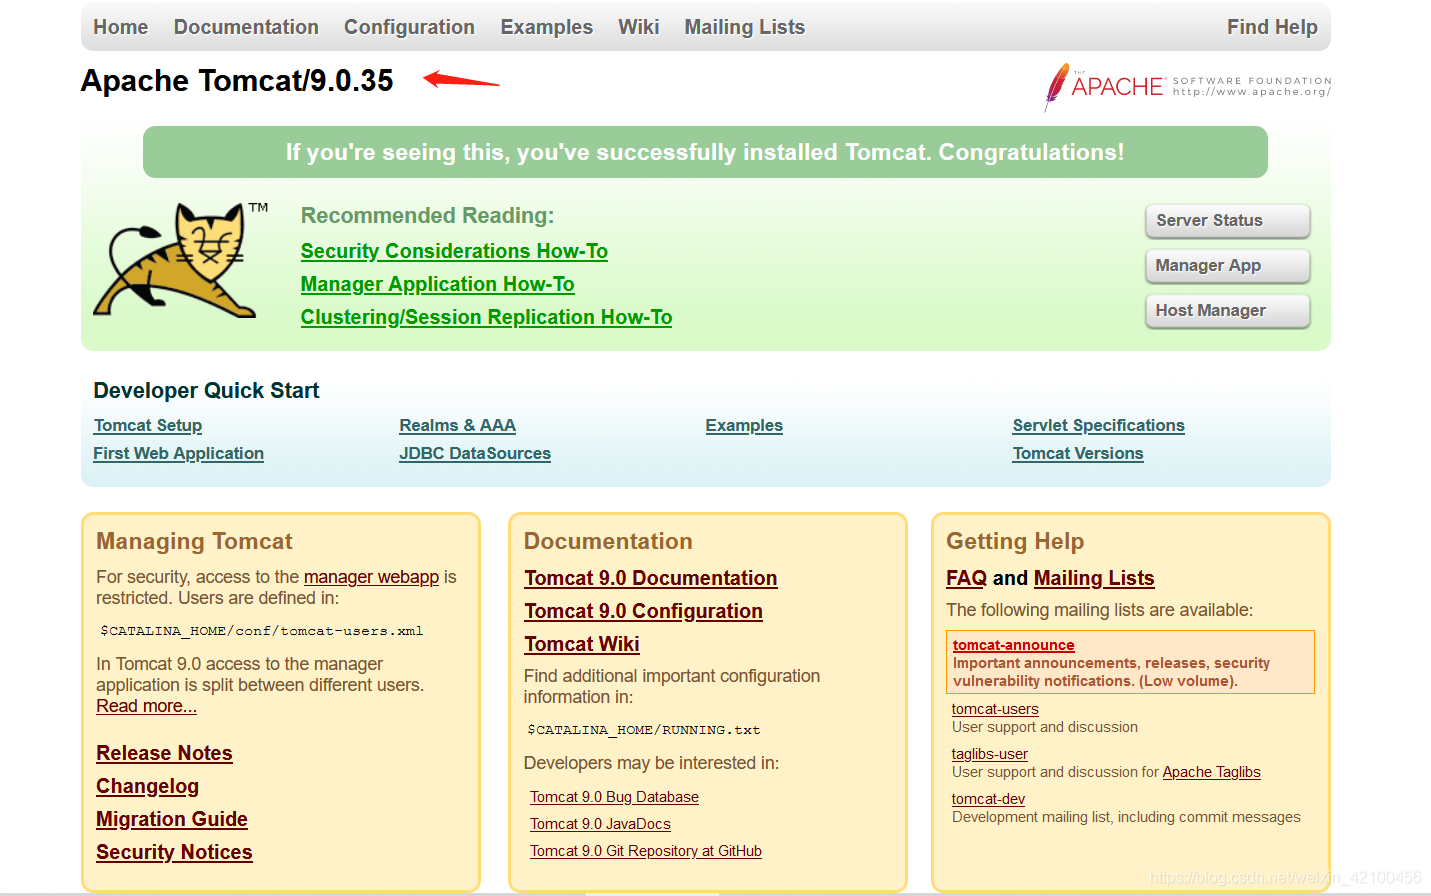Click the Server Status button
The height and width of the screenshot is (896, 1431).
pyautogui.click(x=1227, y=221)
